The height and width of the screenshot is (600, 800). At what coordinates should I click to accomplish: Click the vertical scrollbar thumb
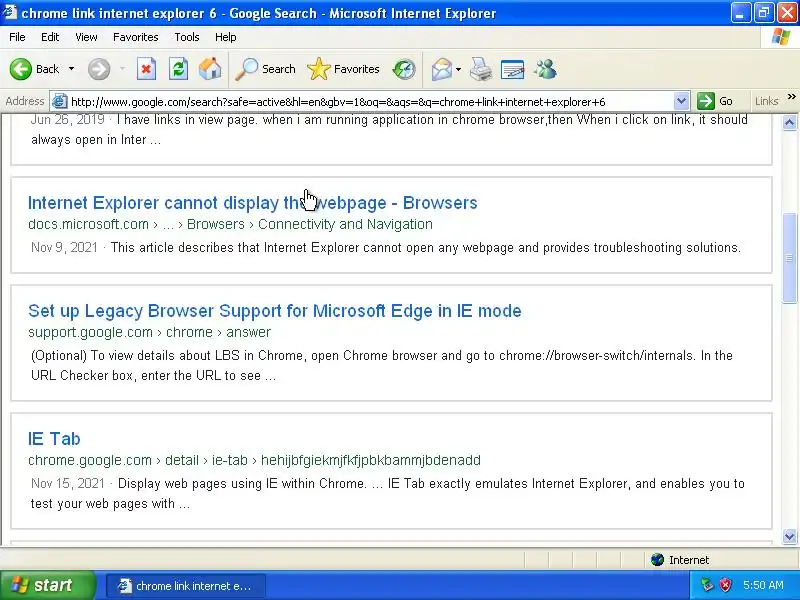[x=789, y=258]
